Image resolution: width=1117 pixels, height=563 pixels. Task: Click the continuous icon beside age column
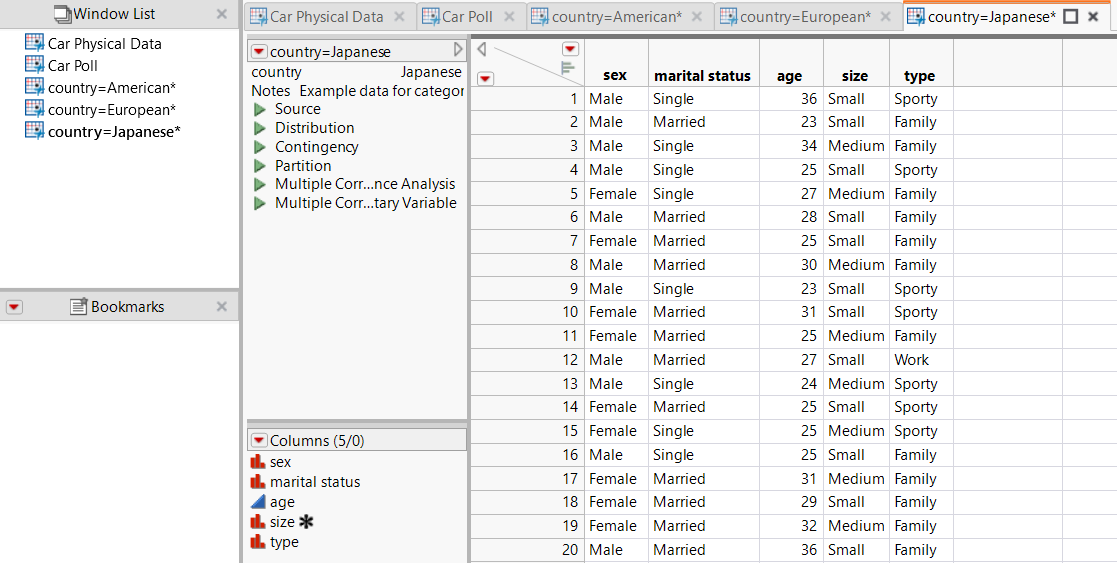258,502
